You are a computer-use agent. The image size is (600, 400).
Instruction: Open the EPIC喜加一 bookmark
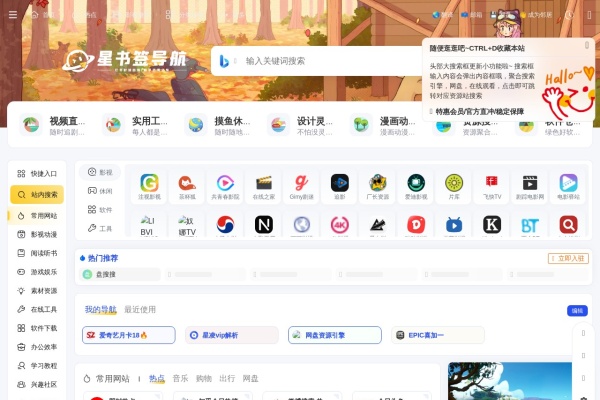click(438, 335)
